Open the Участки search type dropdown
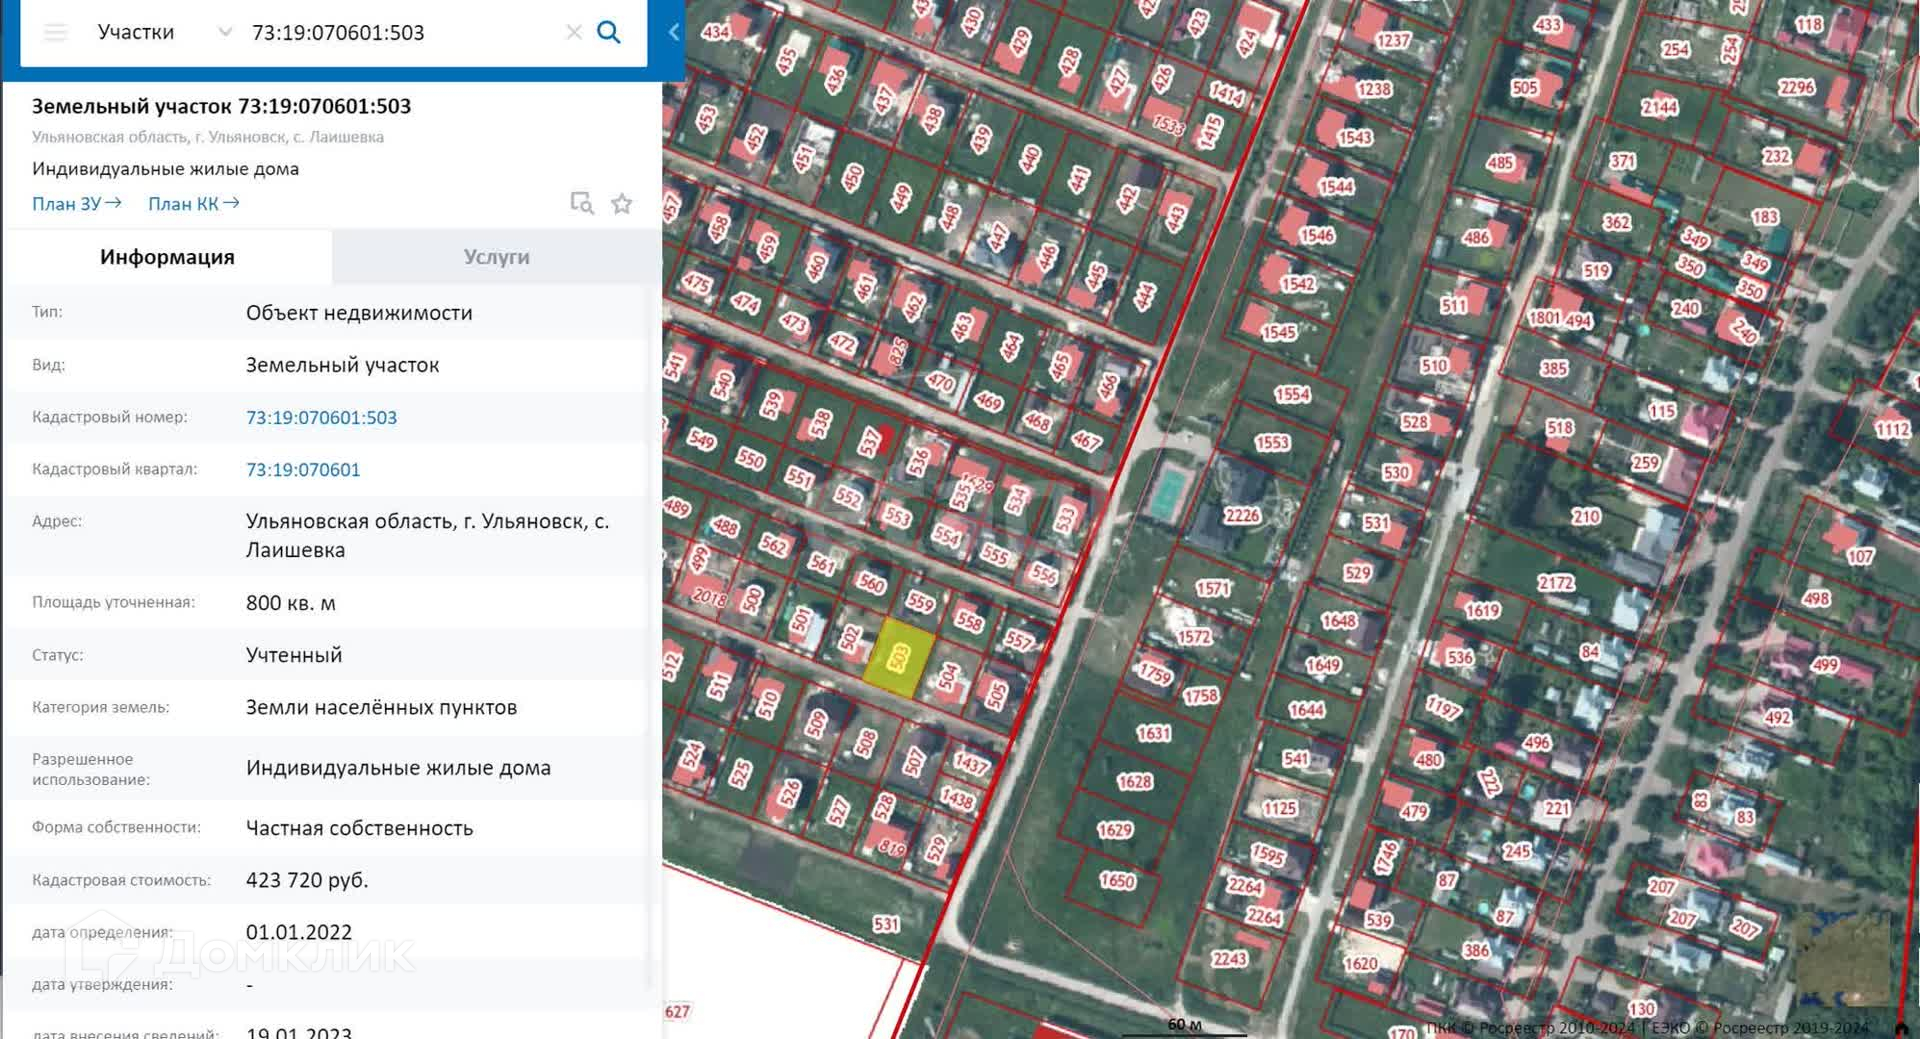The width and height of the screenshot is (1920, 1039). pyautogui.click(x=165, y=32)
